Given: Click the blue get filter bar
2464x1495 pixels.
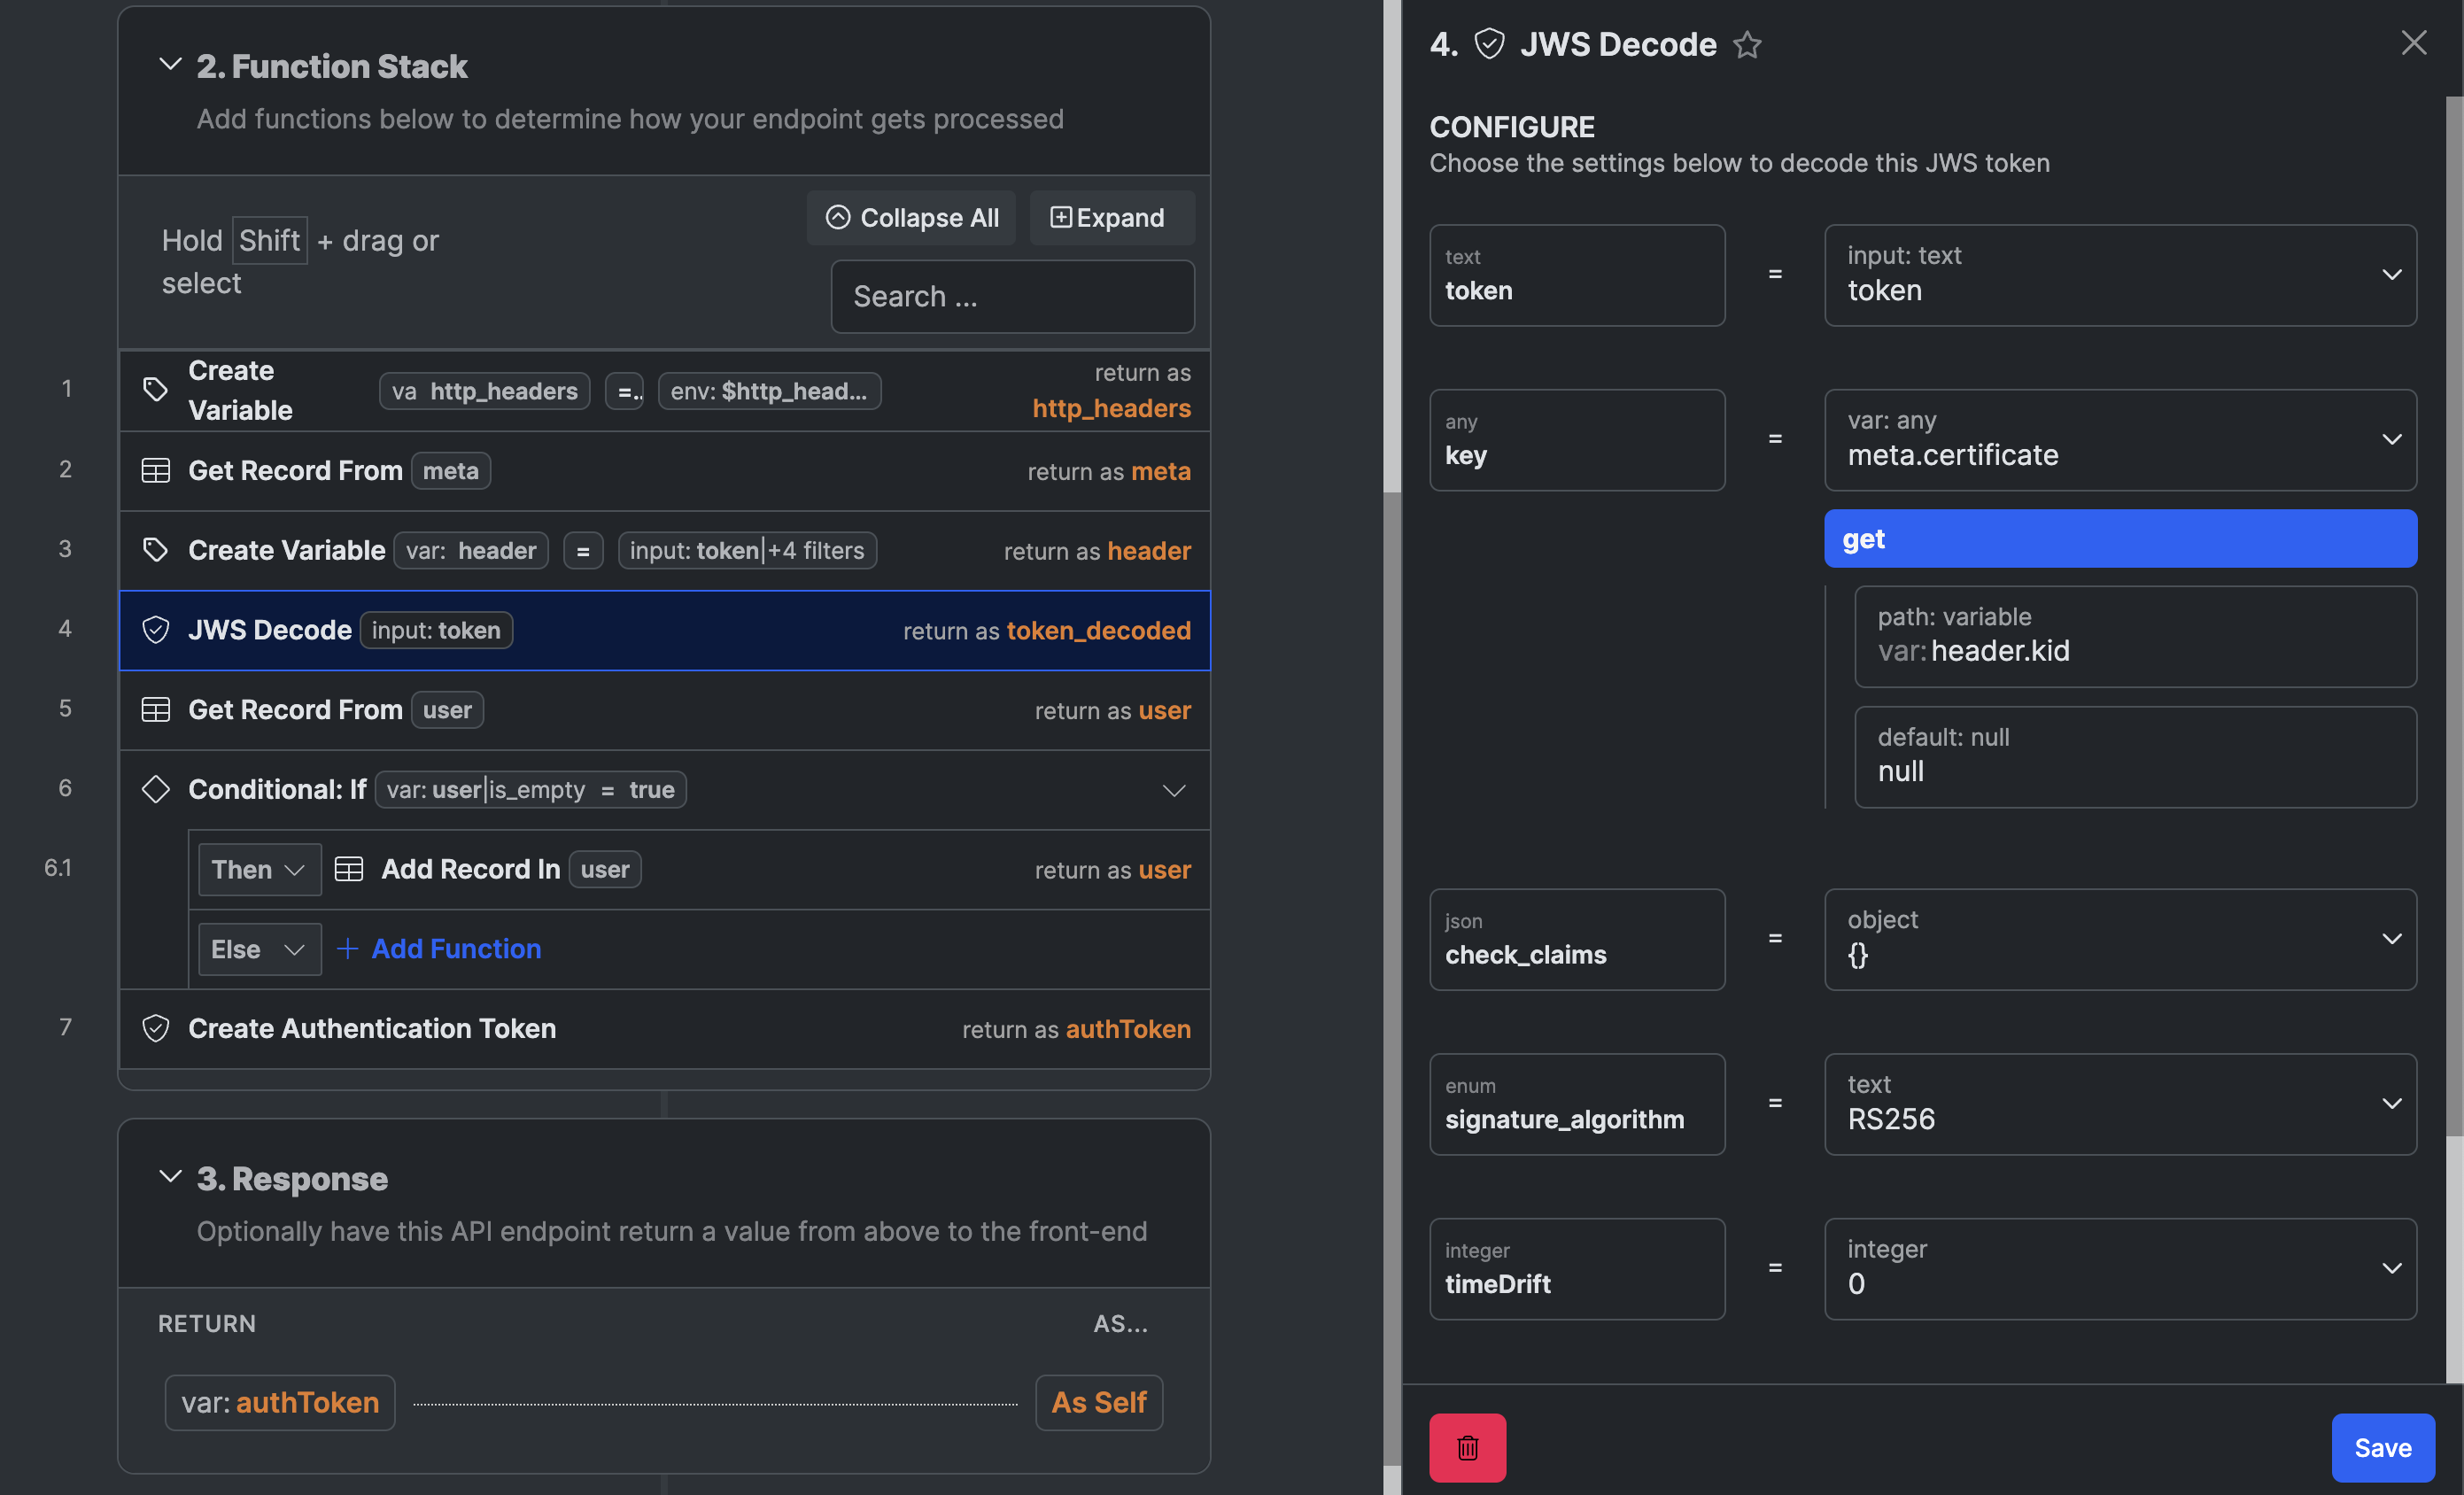Looking at the screenshot, I should click(2120, 538).
